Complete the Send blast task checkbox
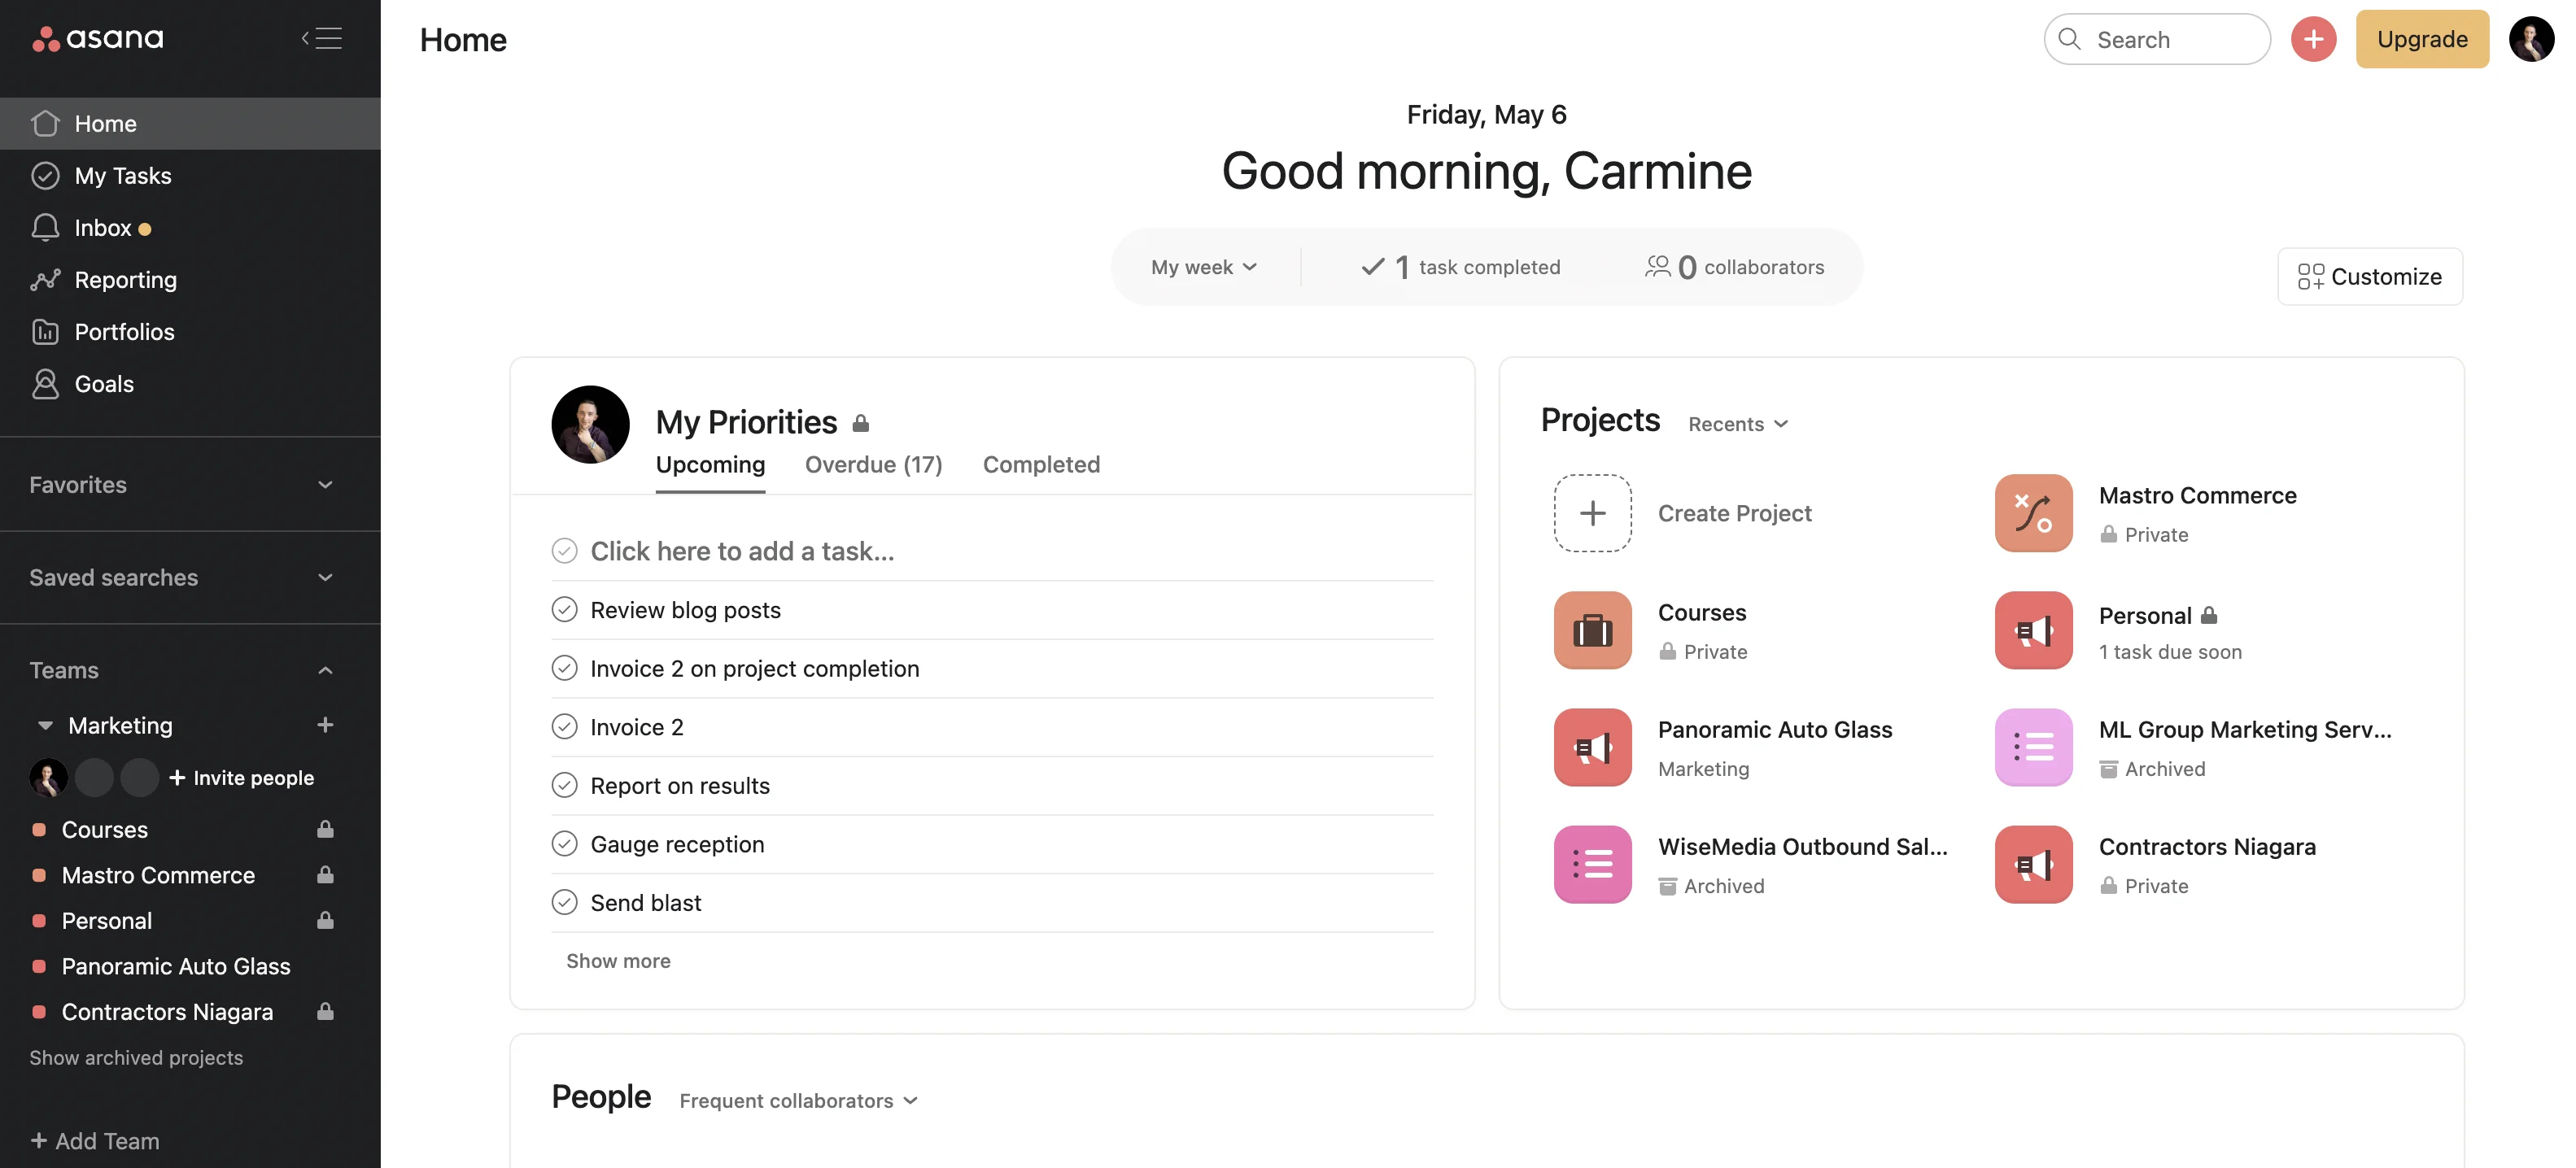 click(x=564, y=902)
